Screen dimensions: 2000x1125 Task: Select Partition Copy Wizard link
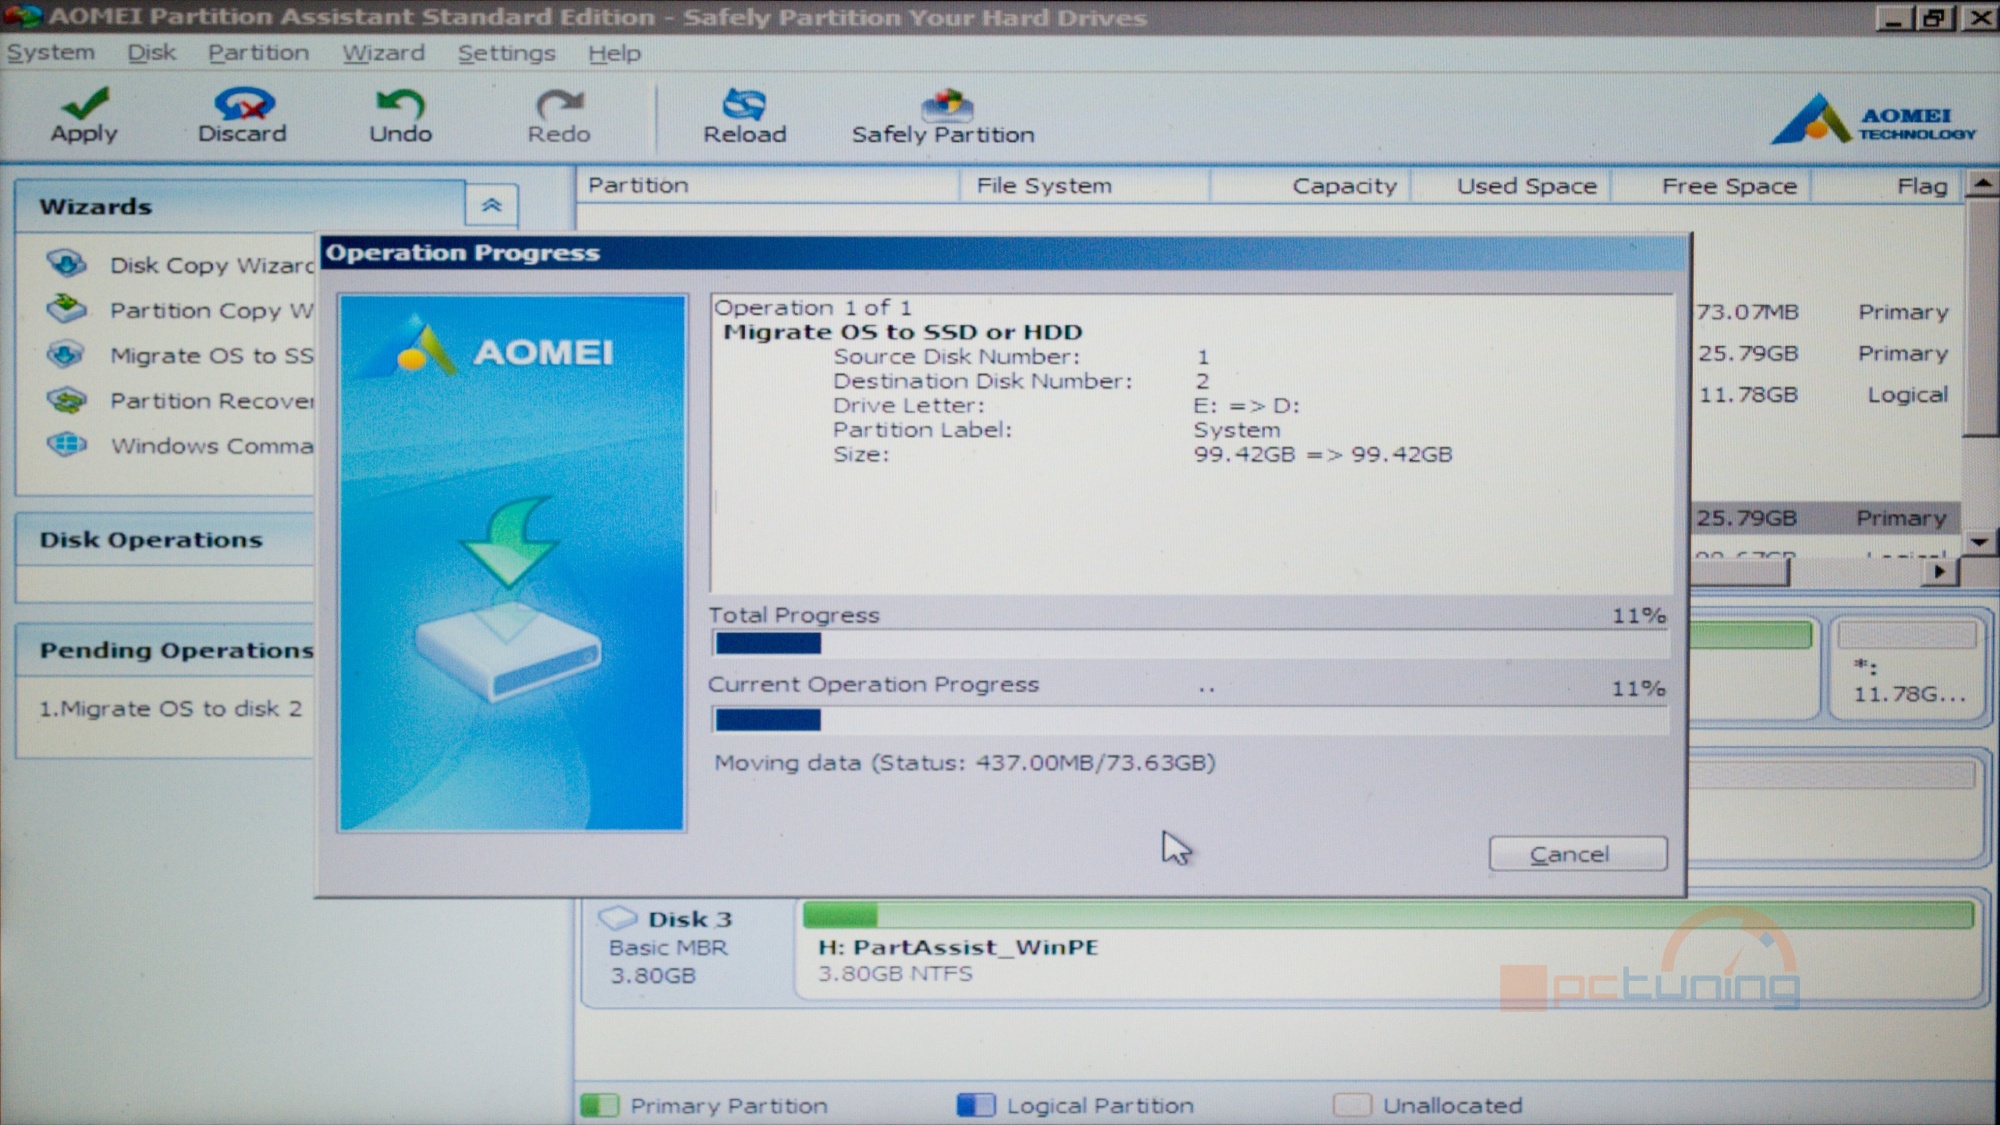[211, 310]
